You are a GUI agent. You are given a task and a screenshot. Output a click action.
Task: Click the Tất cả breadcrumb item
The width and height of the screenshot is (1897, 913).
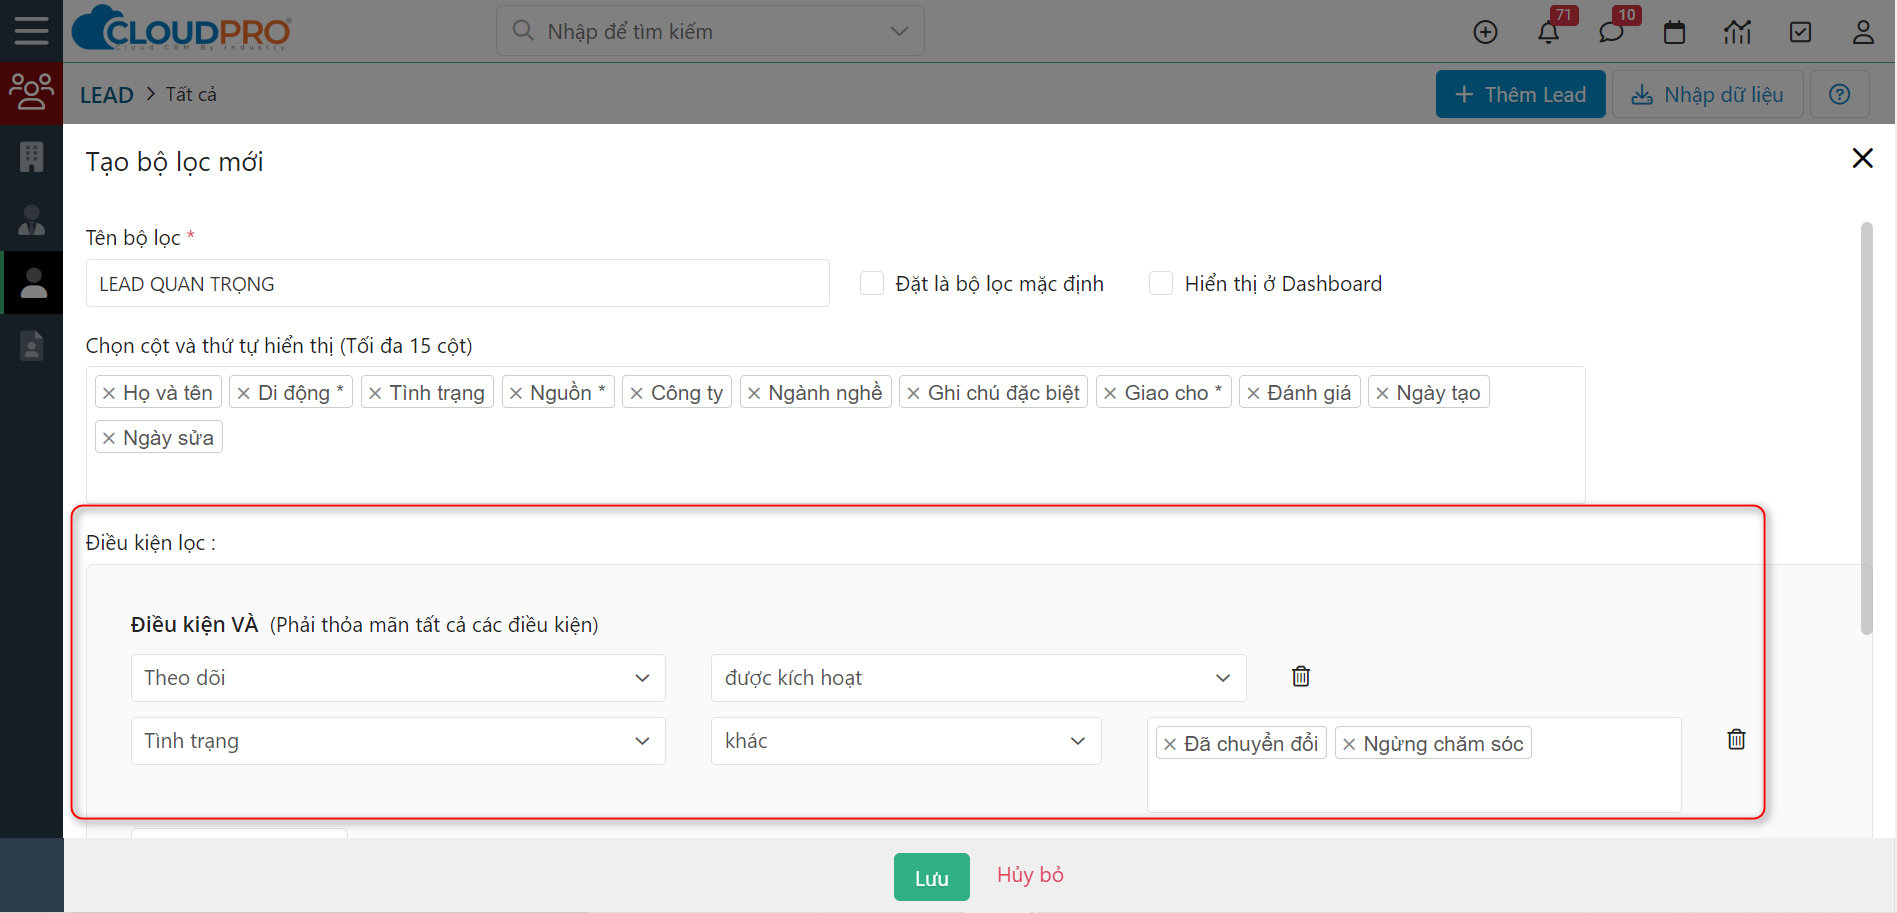[191, 94]
